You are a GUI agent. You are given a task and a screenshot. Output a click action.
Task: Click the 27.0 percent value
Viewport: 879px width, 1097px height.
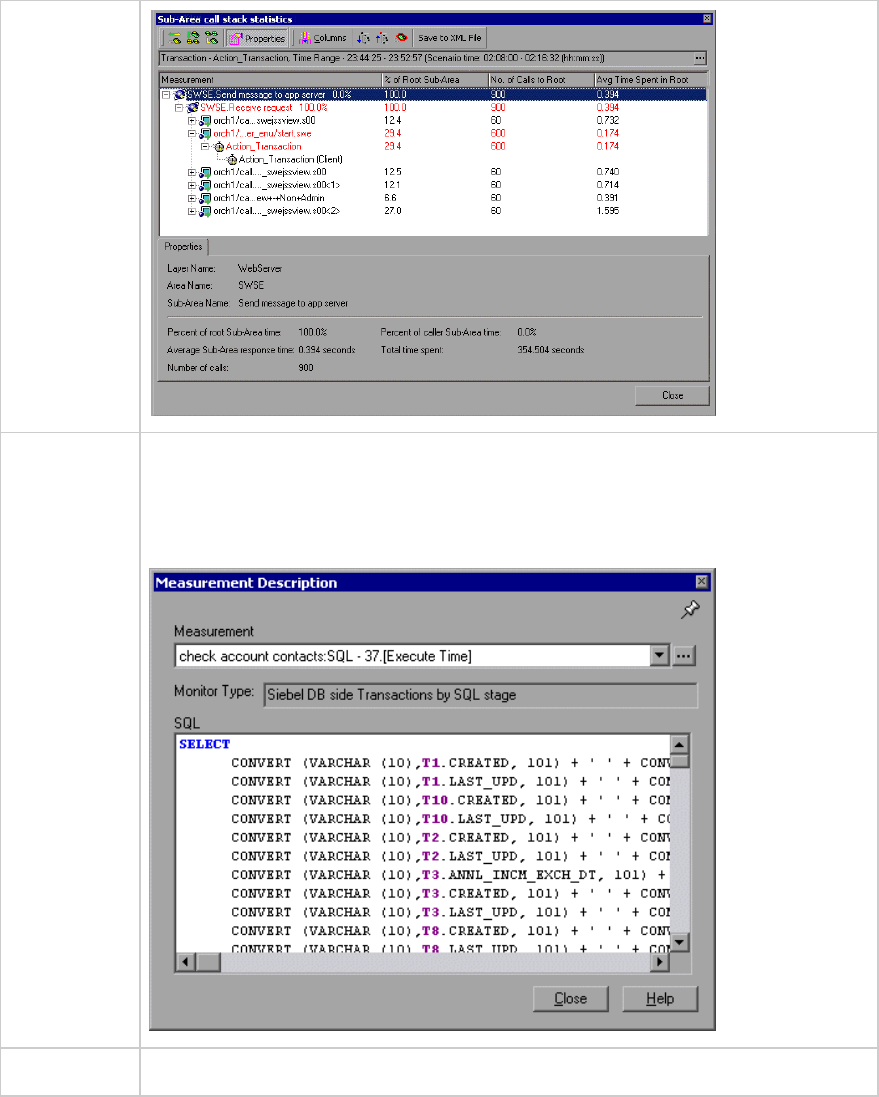[x=393, y=211]
